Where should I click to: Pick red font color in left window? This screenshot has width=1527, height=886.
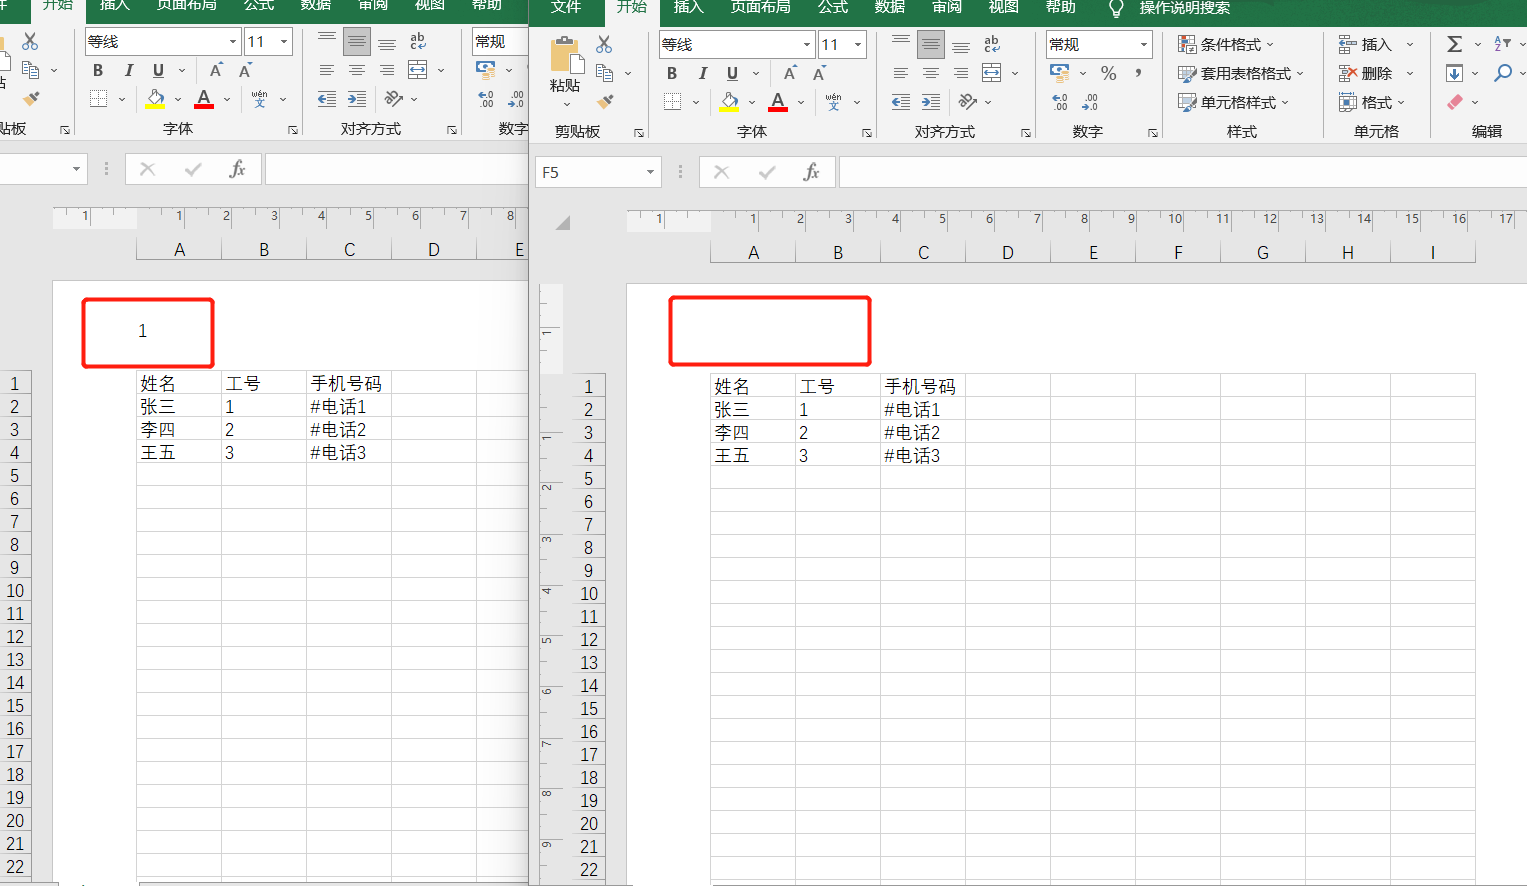(204, 99)
